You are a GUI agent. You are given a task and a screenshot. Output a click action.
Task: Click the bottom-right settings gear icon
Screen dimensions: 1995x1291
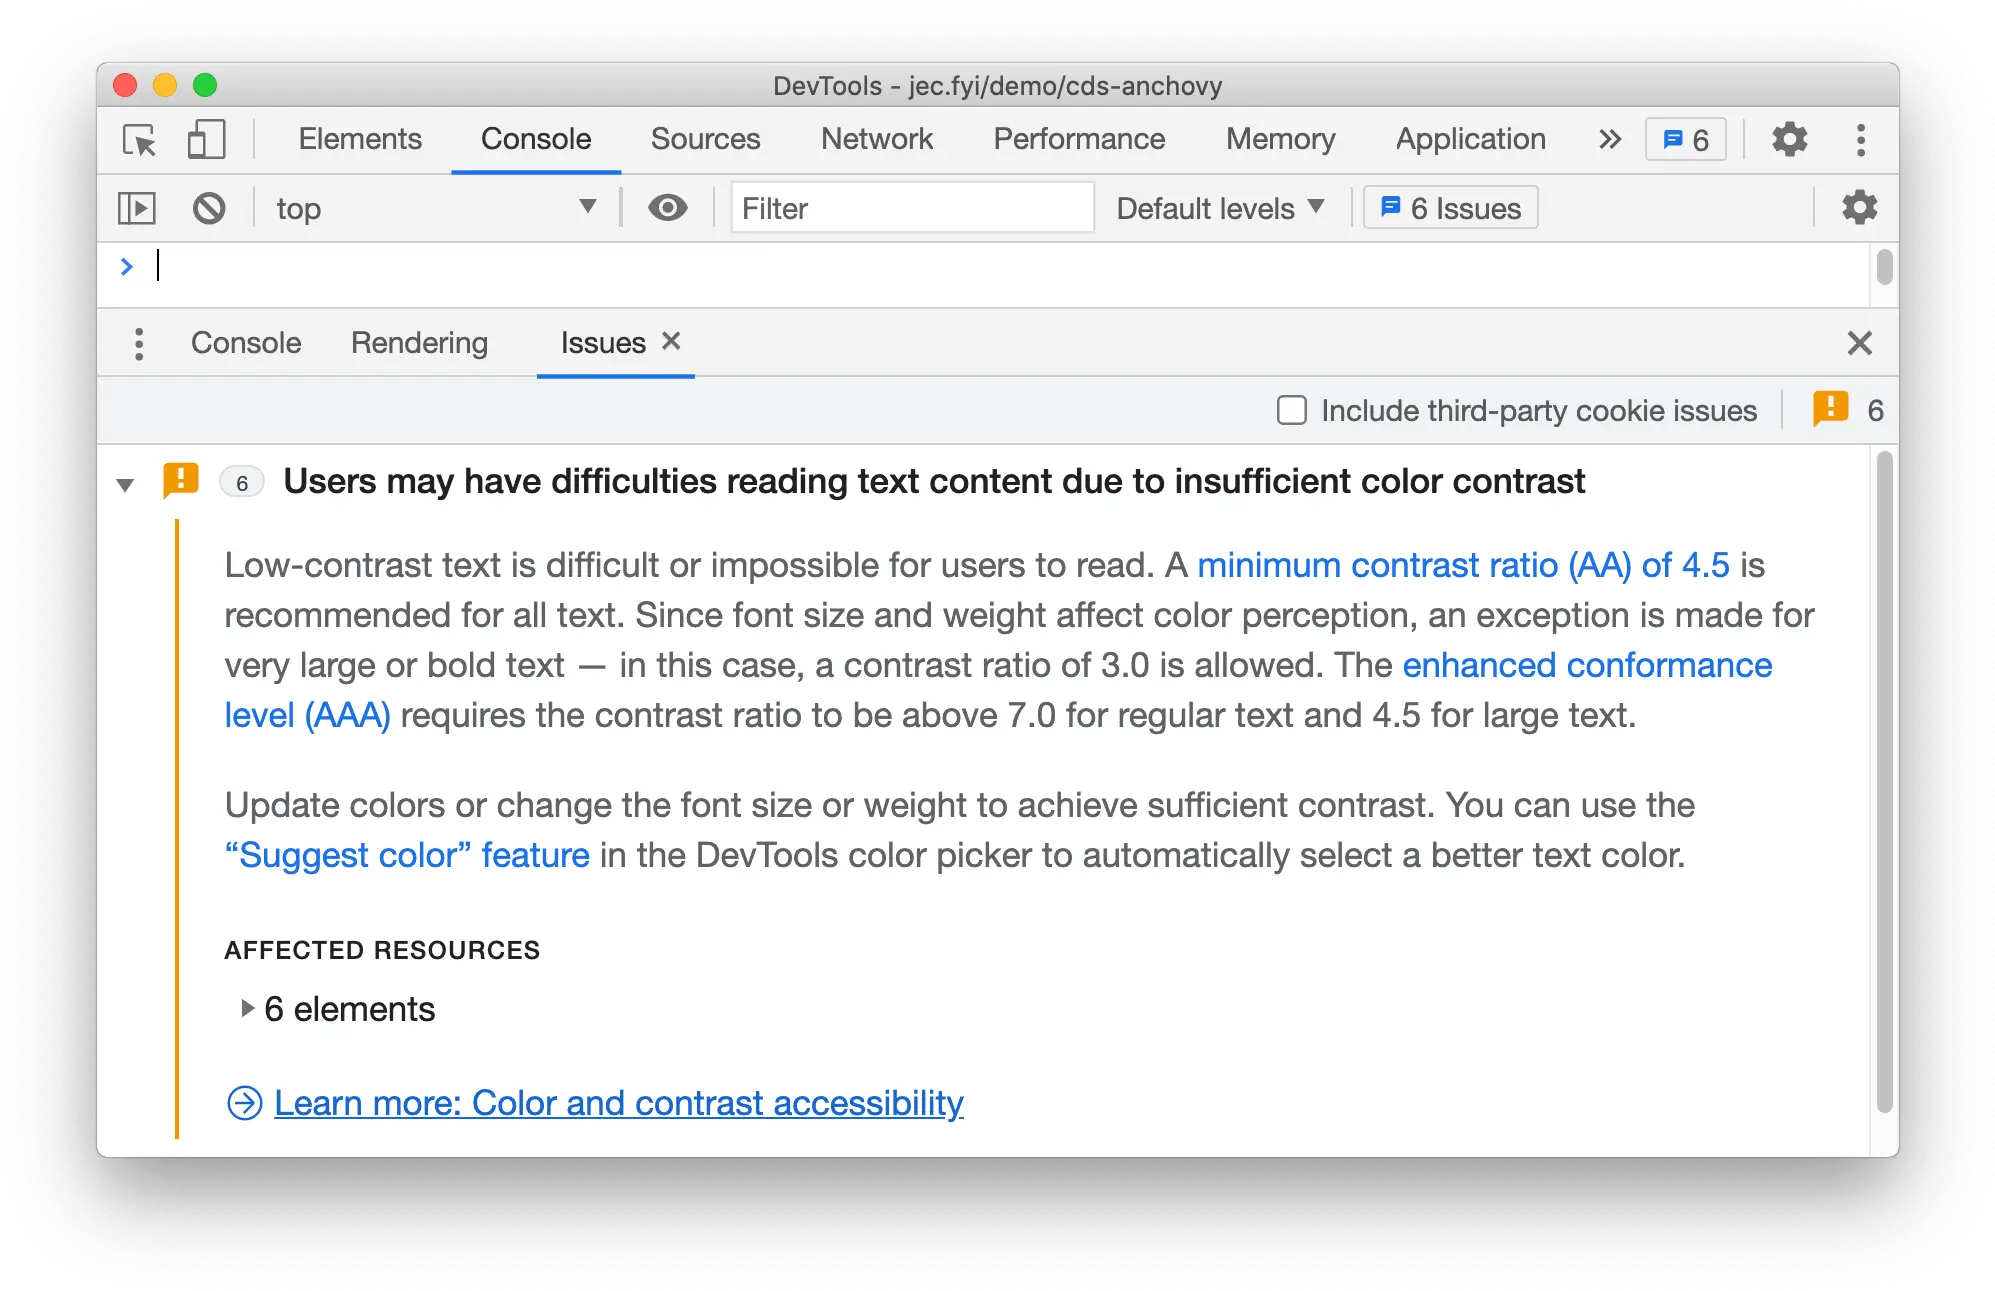tap(1858, 206)
